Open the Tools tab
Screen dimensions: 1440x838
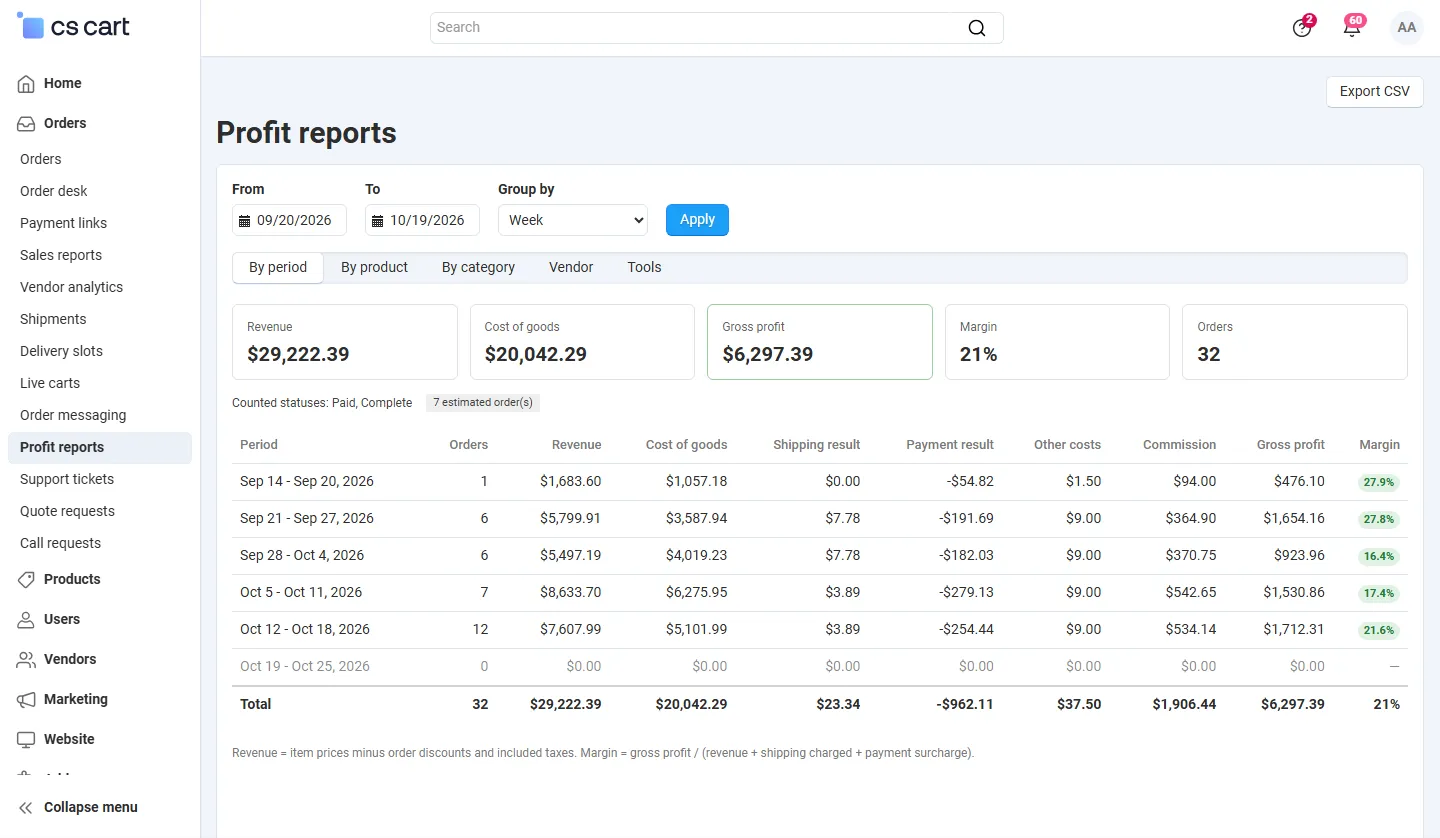point(644,268)
